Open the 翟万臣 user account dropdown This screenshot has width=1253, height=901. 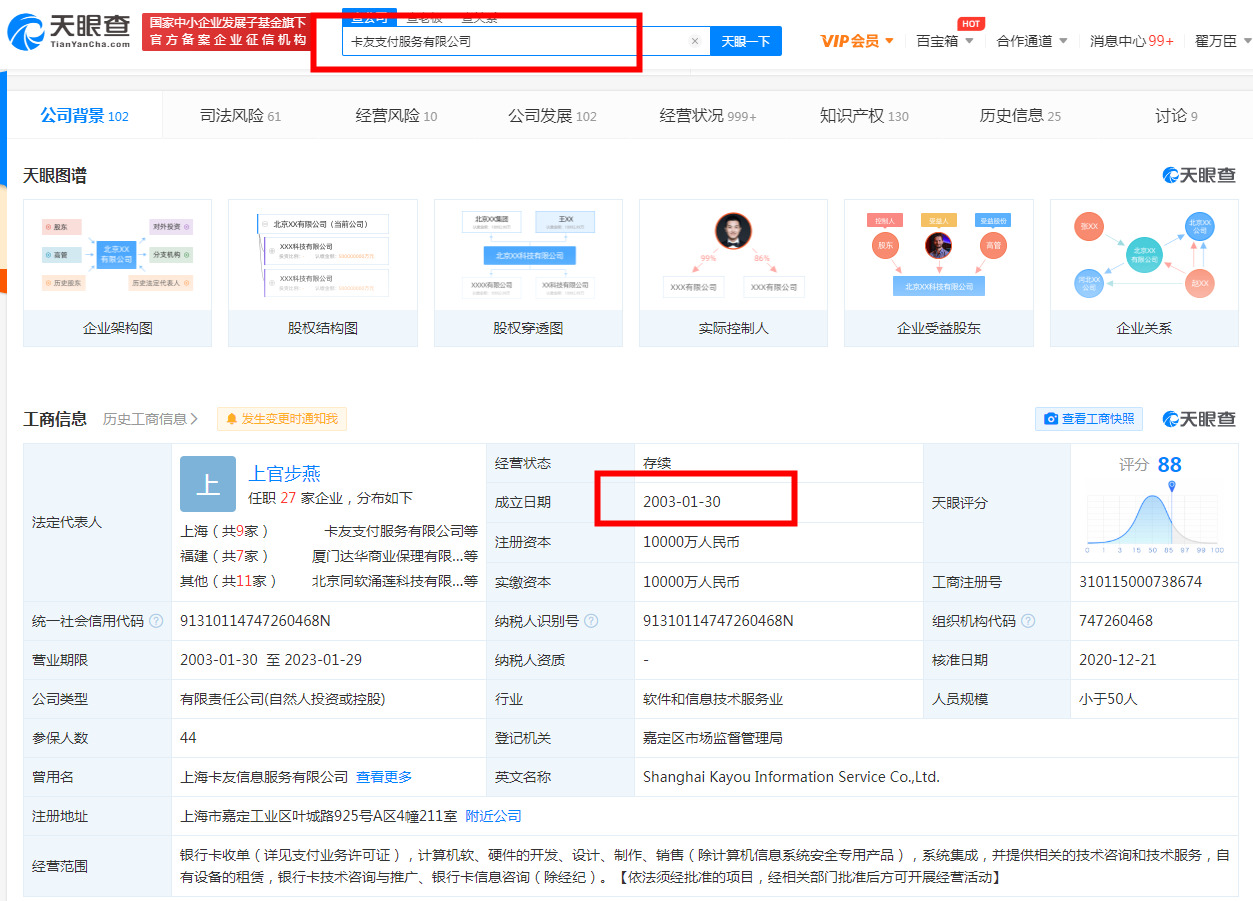(1223, 41)
